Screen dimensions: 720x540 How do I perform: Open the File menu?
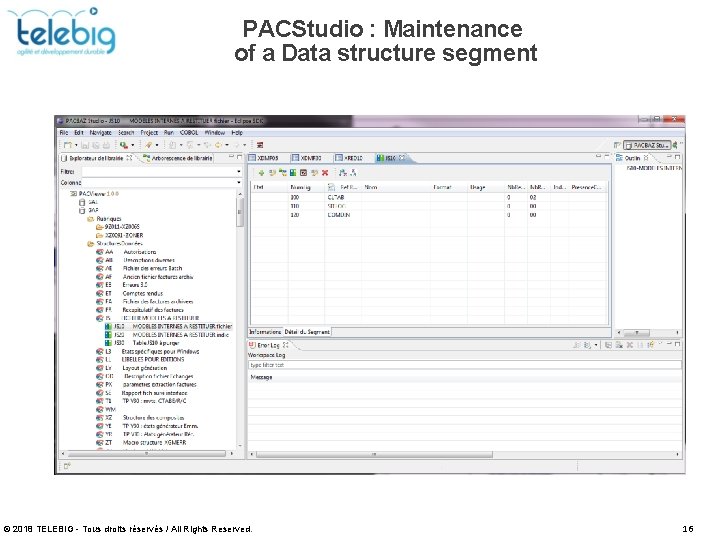point(63,133)
